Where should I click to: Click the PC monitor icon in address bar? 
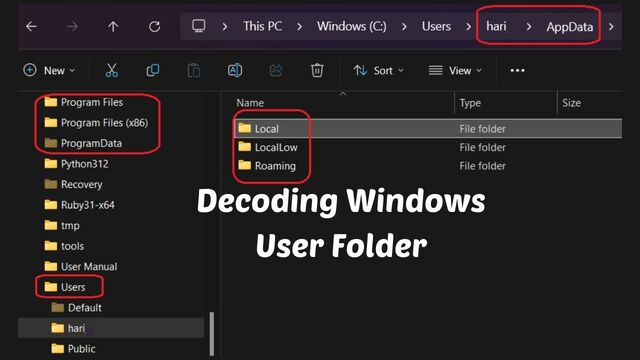(x=199, y=26)
